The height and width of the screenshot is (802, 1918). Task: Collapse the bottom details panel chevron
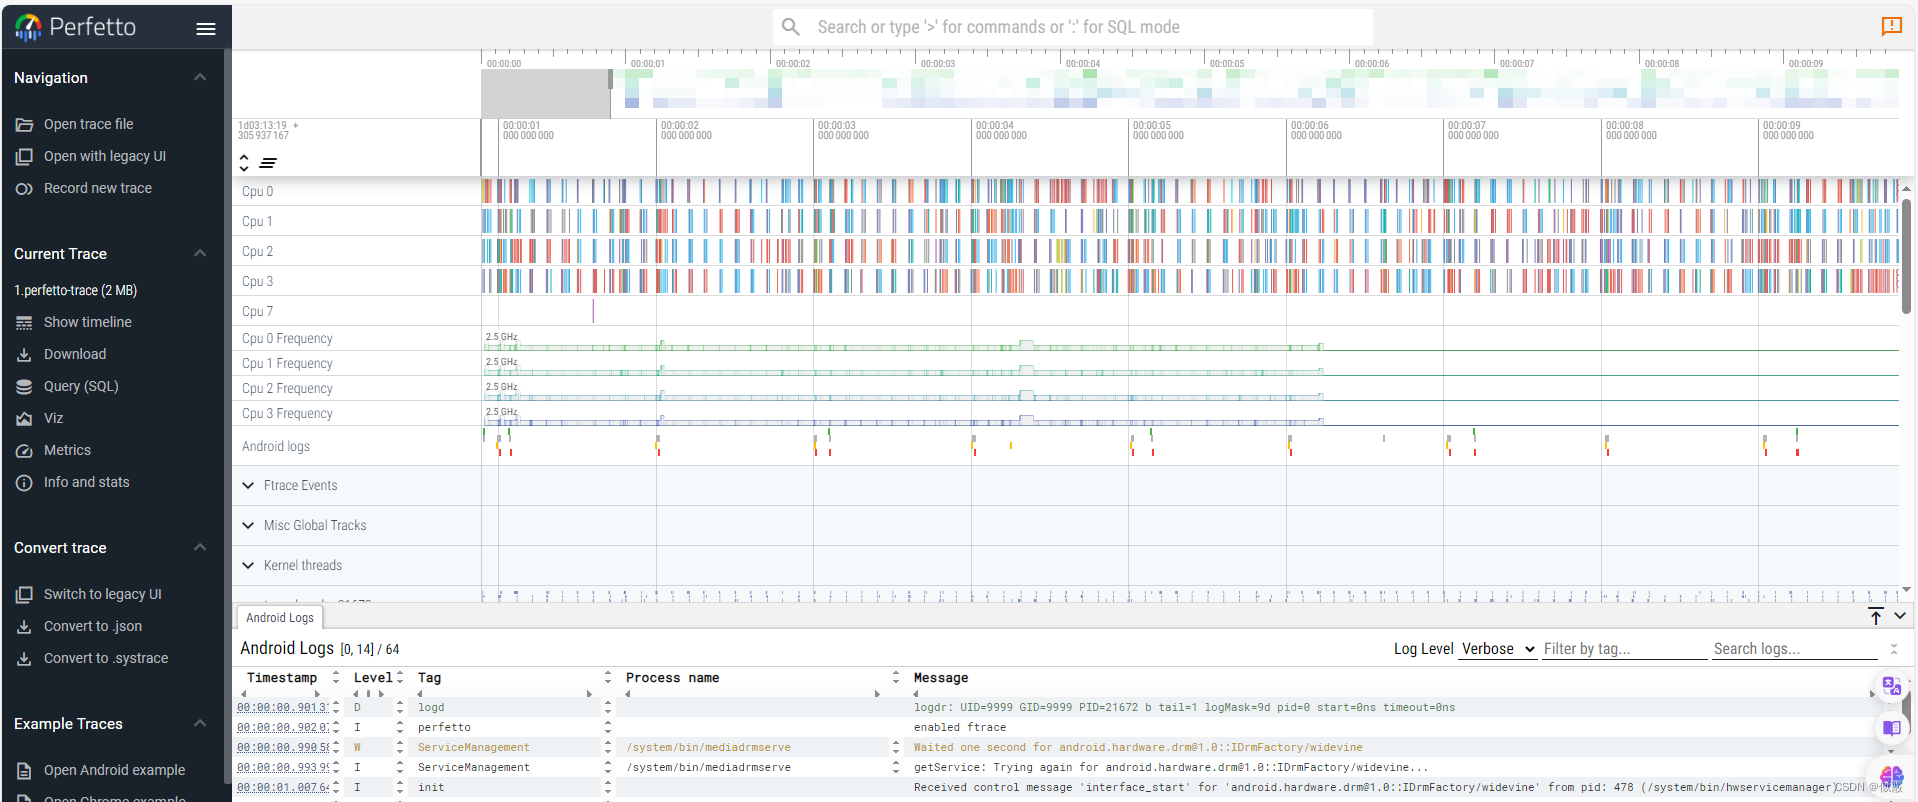pyautogui.click(x=1900, y=616)
